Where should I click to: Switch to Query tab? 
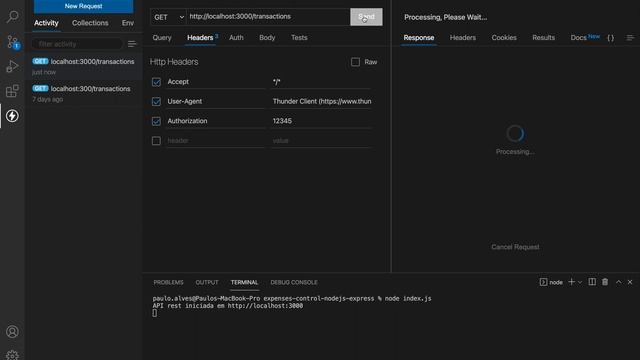pyautogui.click(x=162, y=38)
